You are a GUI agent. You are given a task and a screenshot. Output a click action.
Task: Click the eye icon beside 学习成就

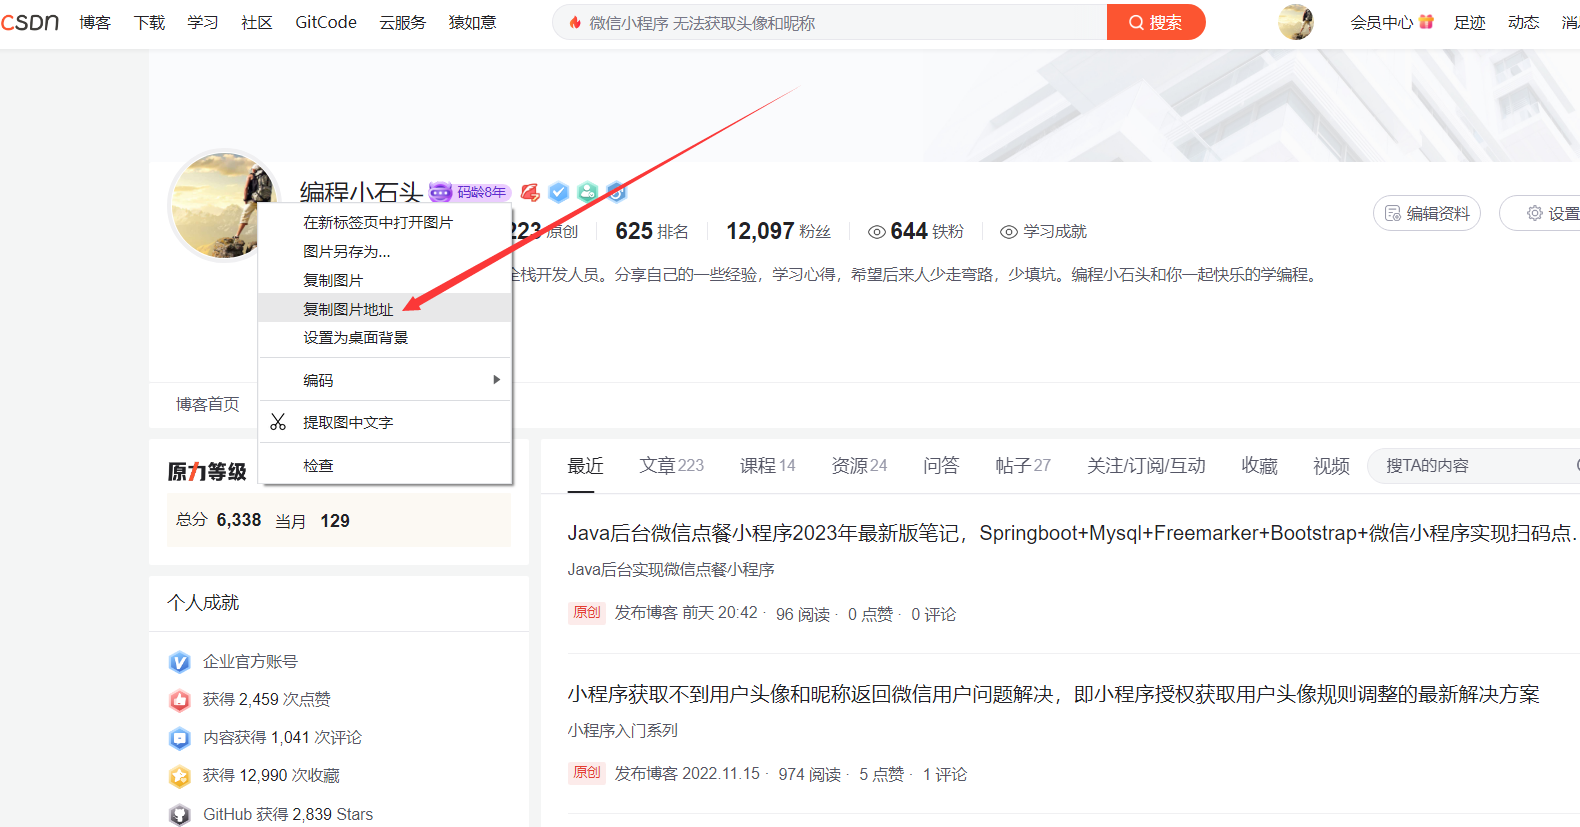pyautogui.click(x=1009, y=232)
